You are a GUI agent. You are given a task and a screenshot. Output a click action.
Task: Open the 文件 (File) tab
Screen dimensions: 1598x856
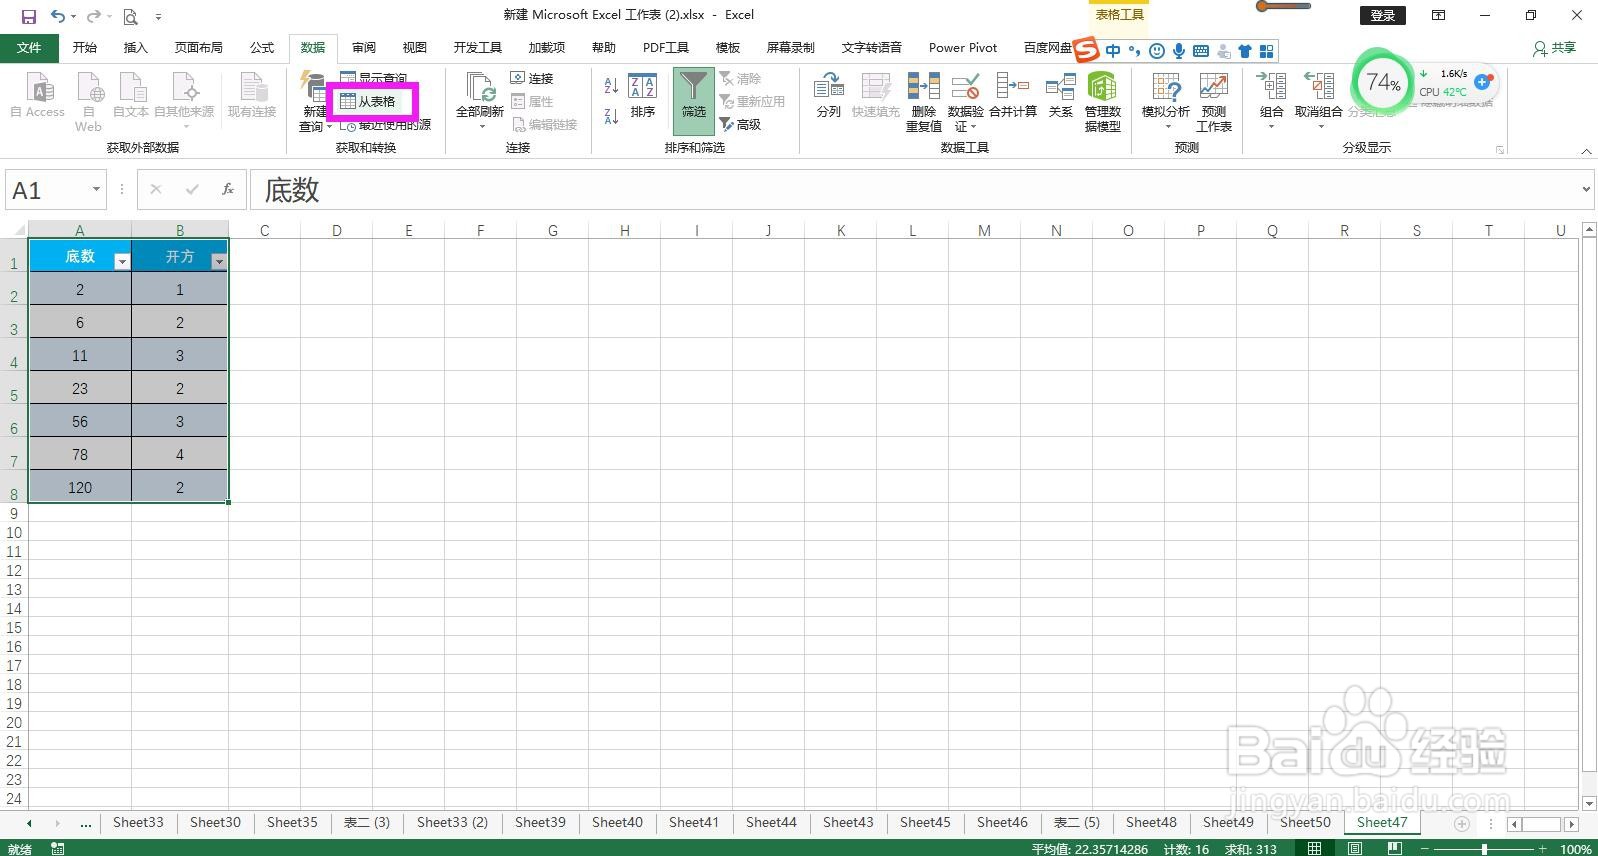pyautogui.click(x=29, y=47)
